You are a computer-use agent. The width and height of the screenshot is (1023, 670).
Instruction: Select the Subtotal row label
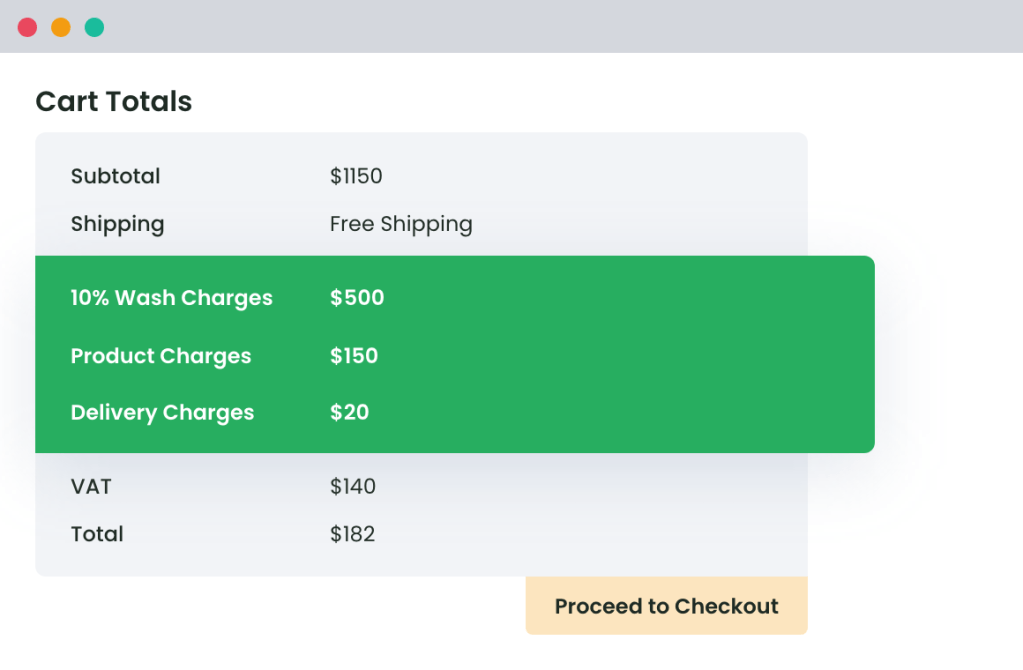coord(115,176)
